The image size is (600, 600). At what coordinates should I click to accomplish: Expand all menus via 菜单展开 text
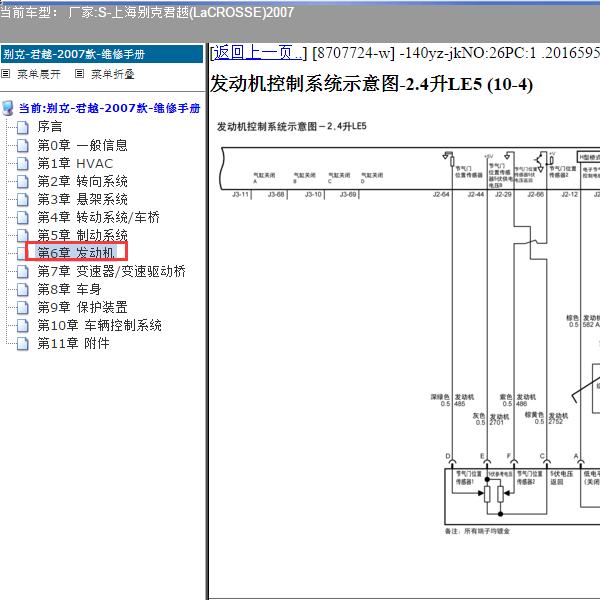38,74
